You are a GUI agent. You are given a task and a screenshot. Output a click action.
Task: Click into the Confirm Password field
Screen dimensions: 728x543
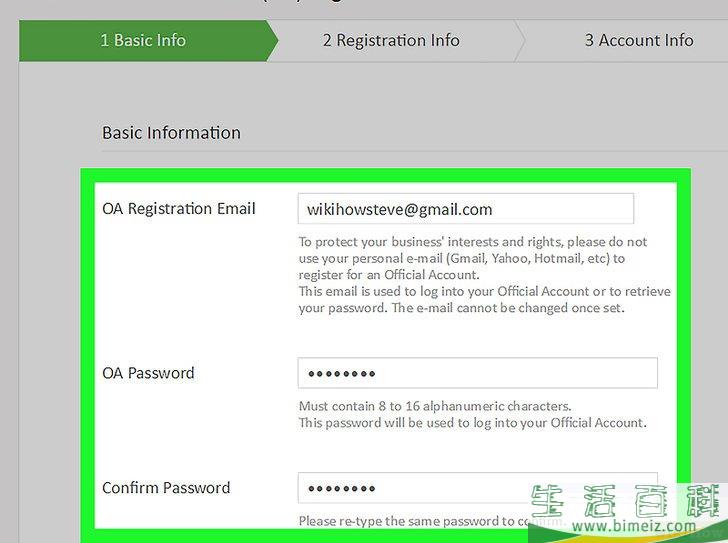coord(477,487)
